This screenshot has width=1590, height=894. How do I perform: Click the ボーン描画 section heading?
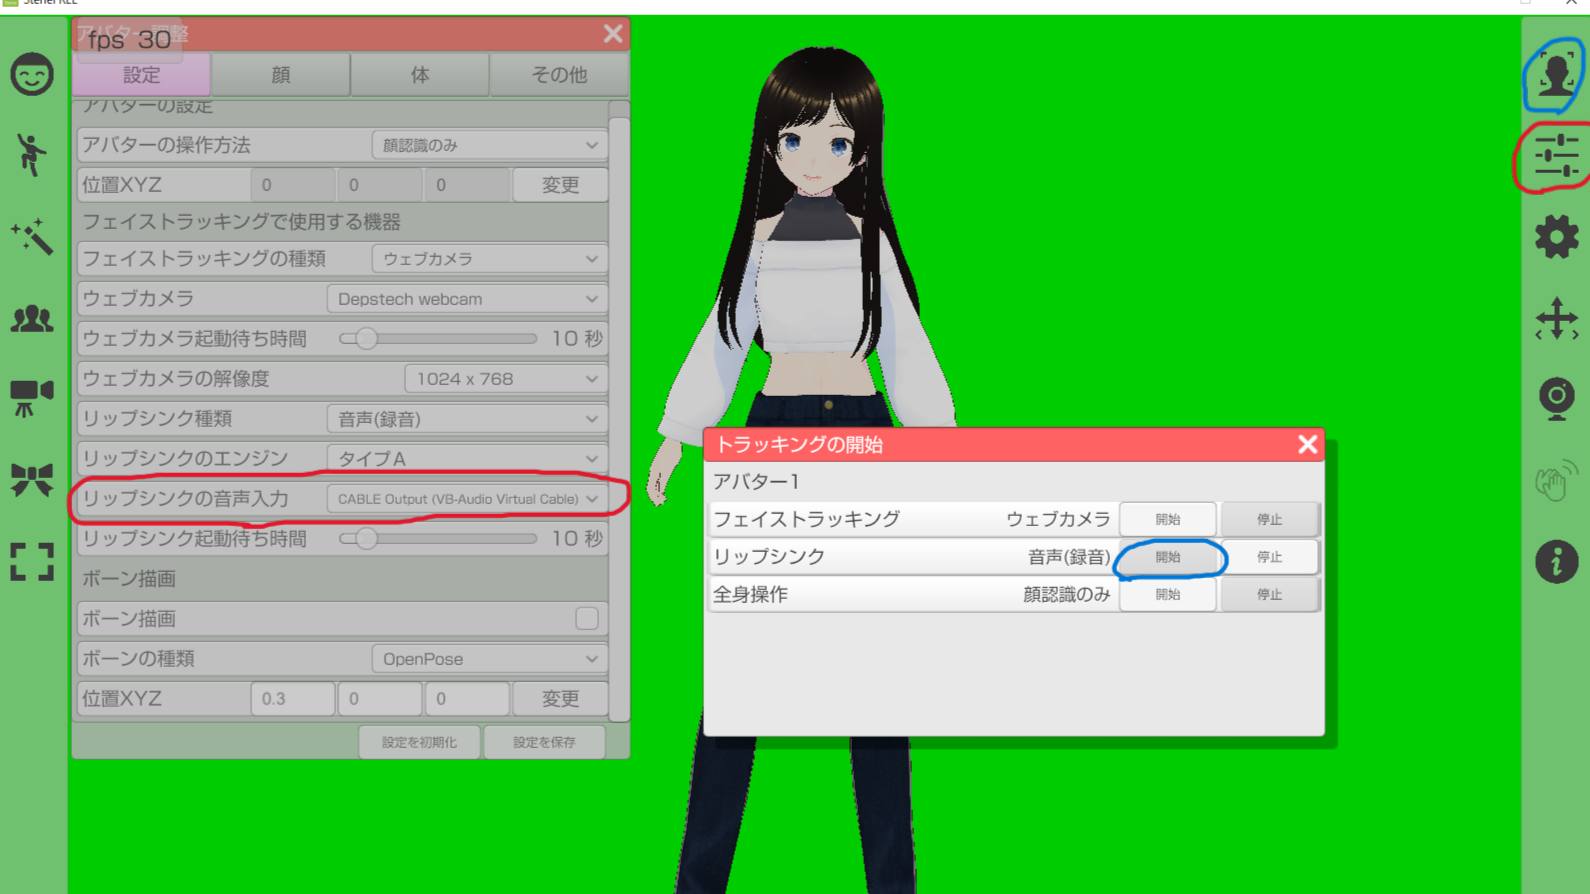(129, 579)
